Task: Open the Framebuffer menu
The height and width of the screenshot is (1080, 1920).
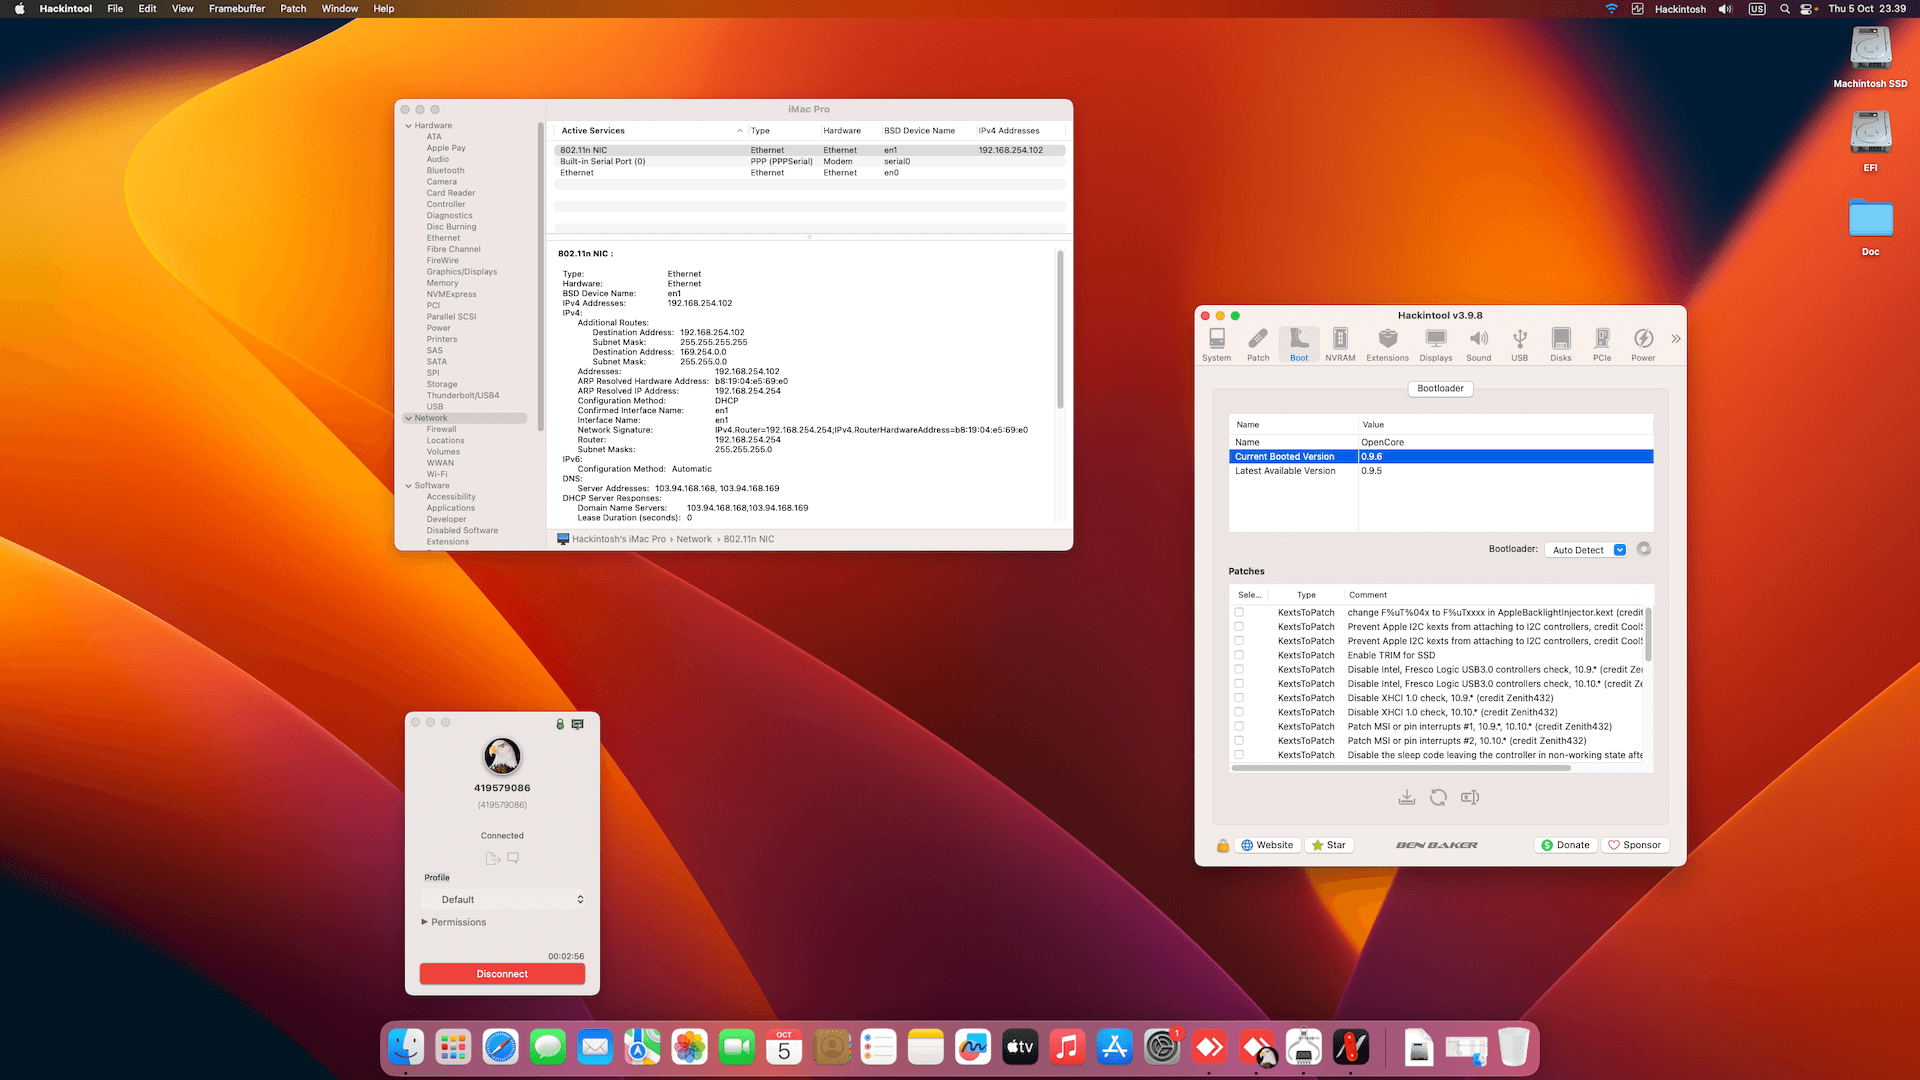Action: [x=237, y=9]
